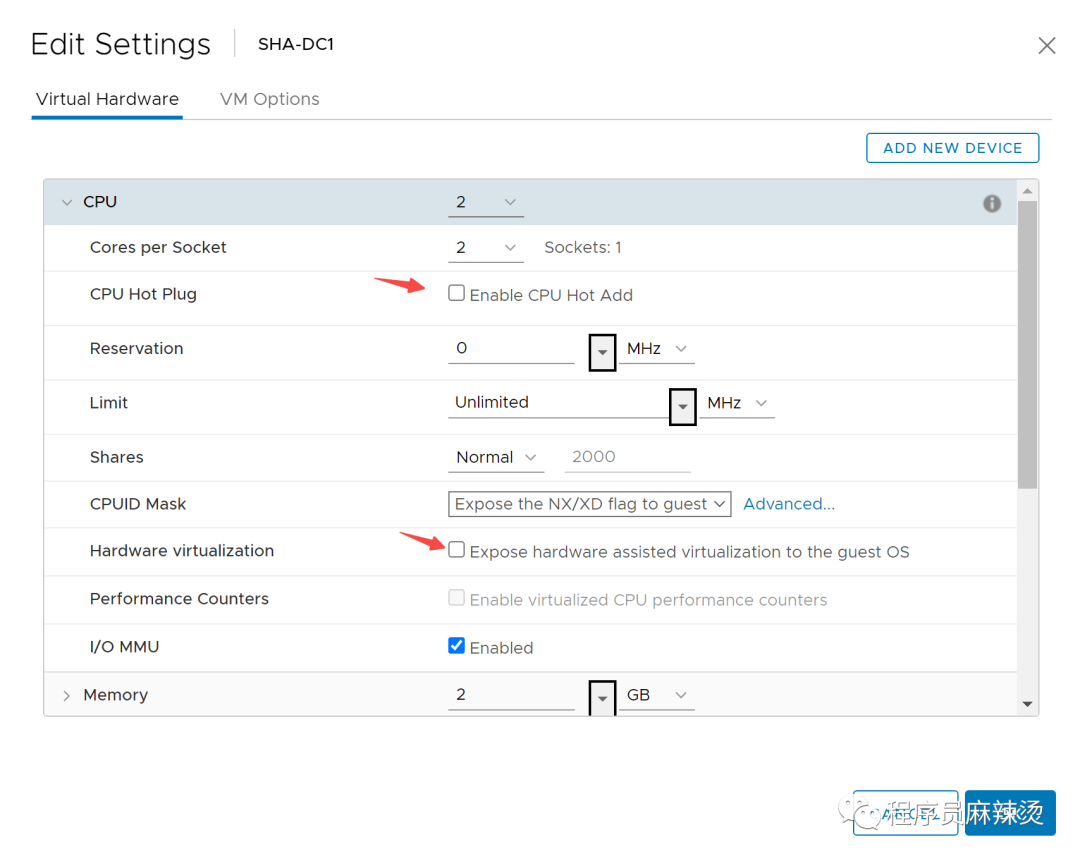The height and width of the screenshot is (861, 1080).
Task: Open the Memory value dropdown arrow
Action: [x=602, y=698]
